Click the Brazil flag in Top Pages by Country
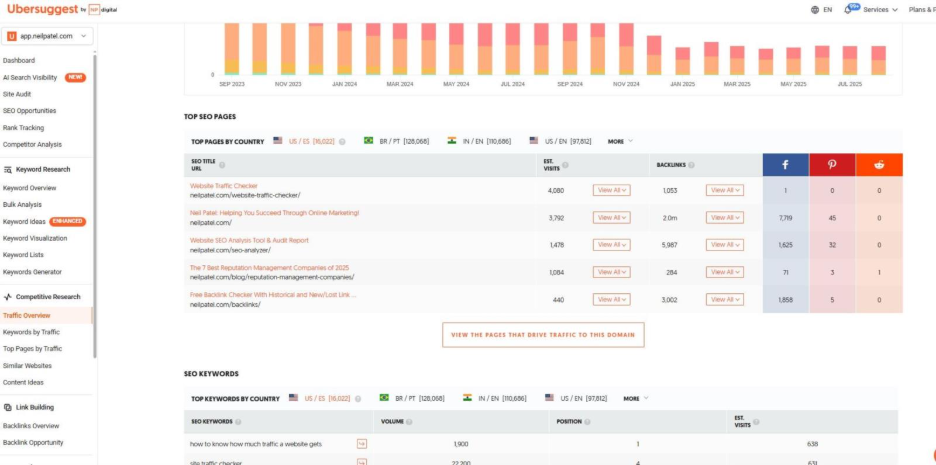Viewport: 936px width, 465px height. tap(368, 141)
